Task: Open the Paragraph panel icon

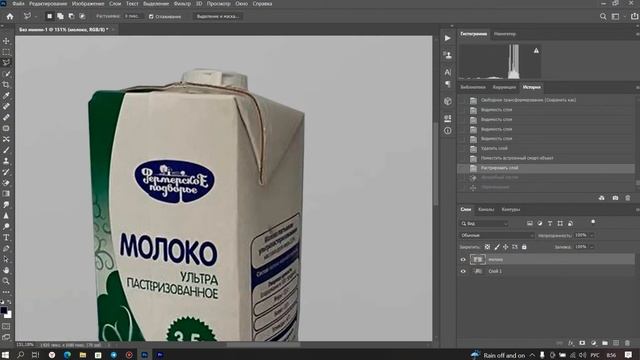Action: point(448,84)
